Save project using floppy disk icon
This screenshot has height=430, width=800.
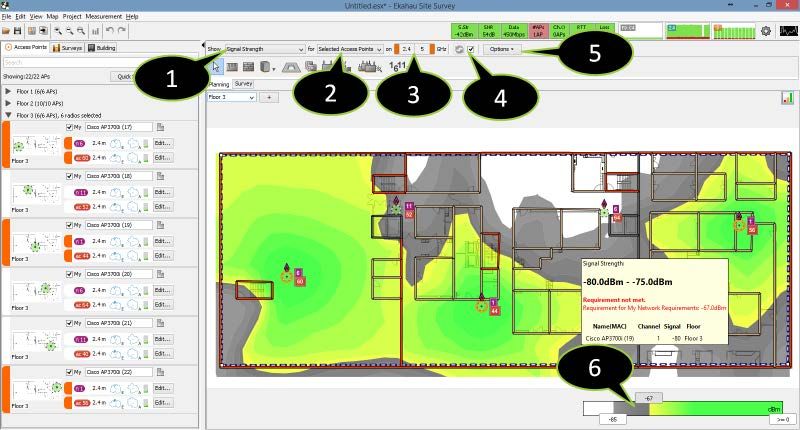click(17, 31)
